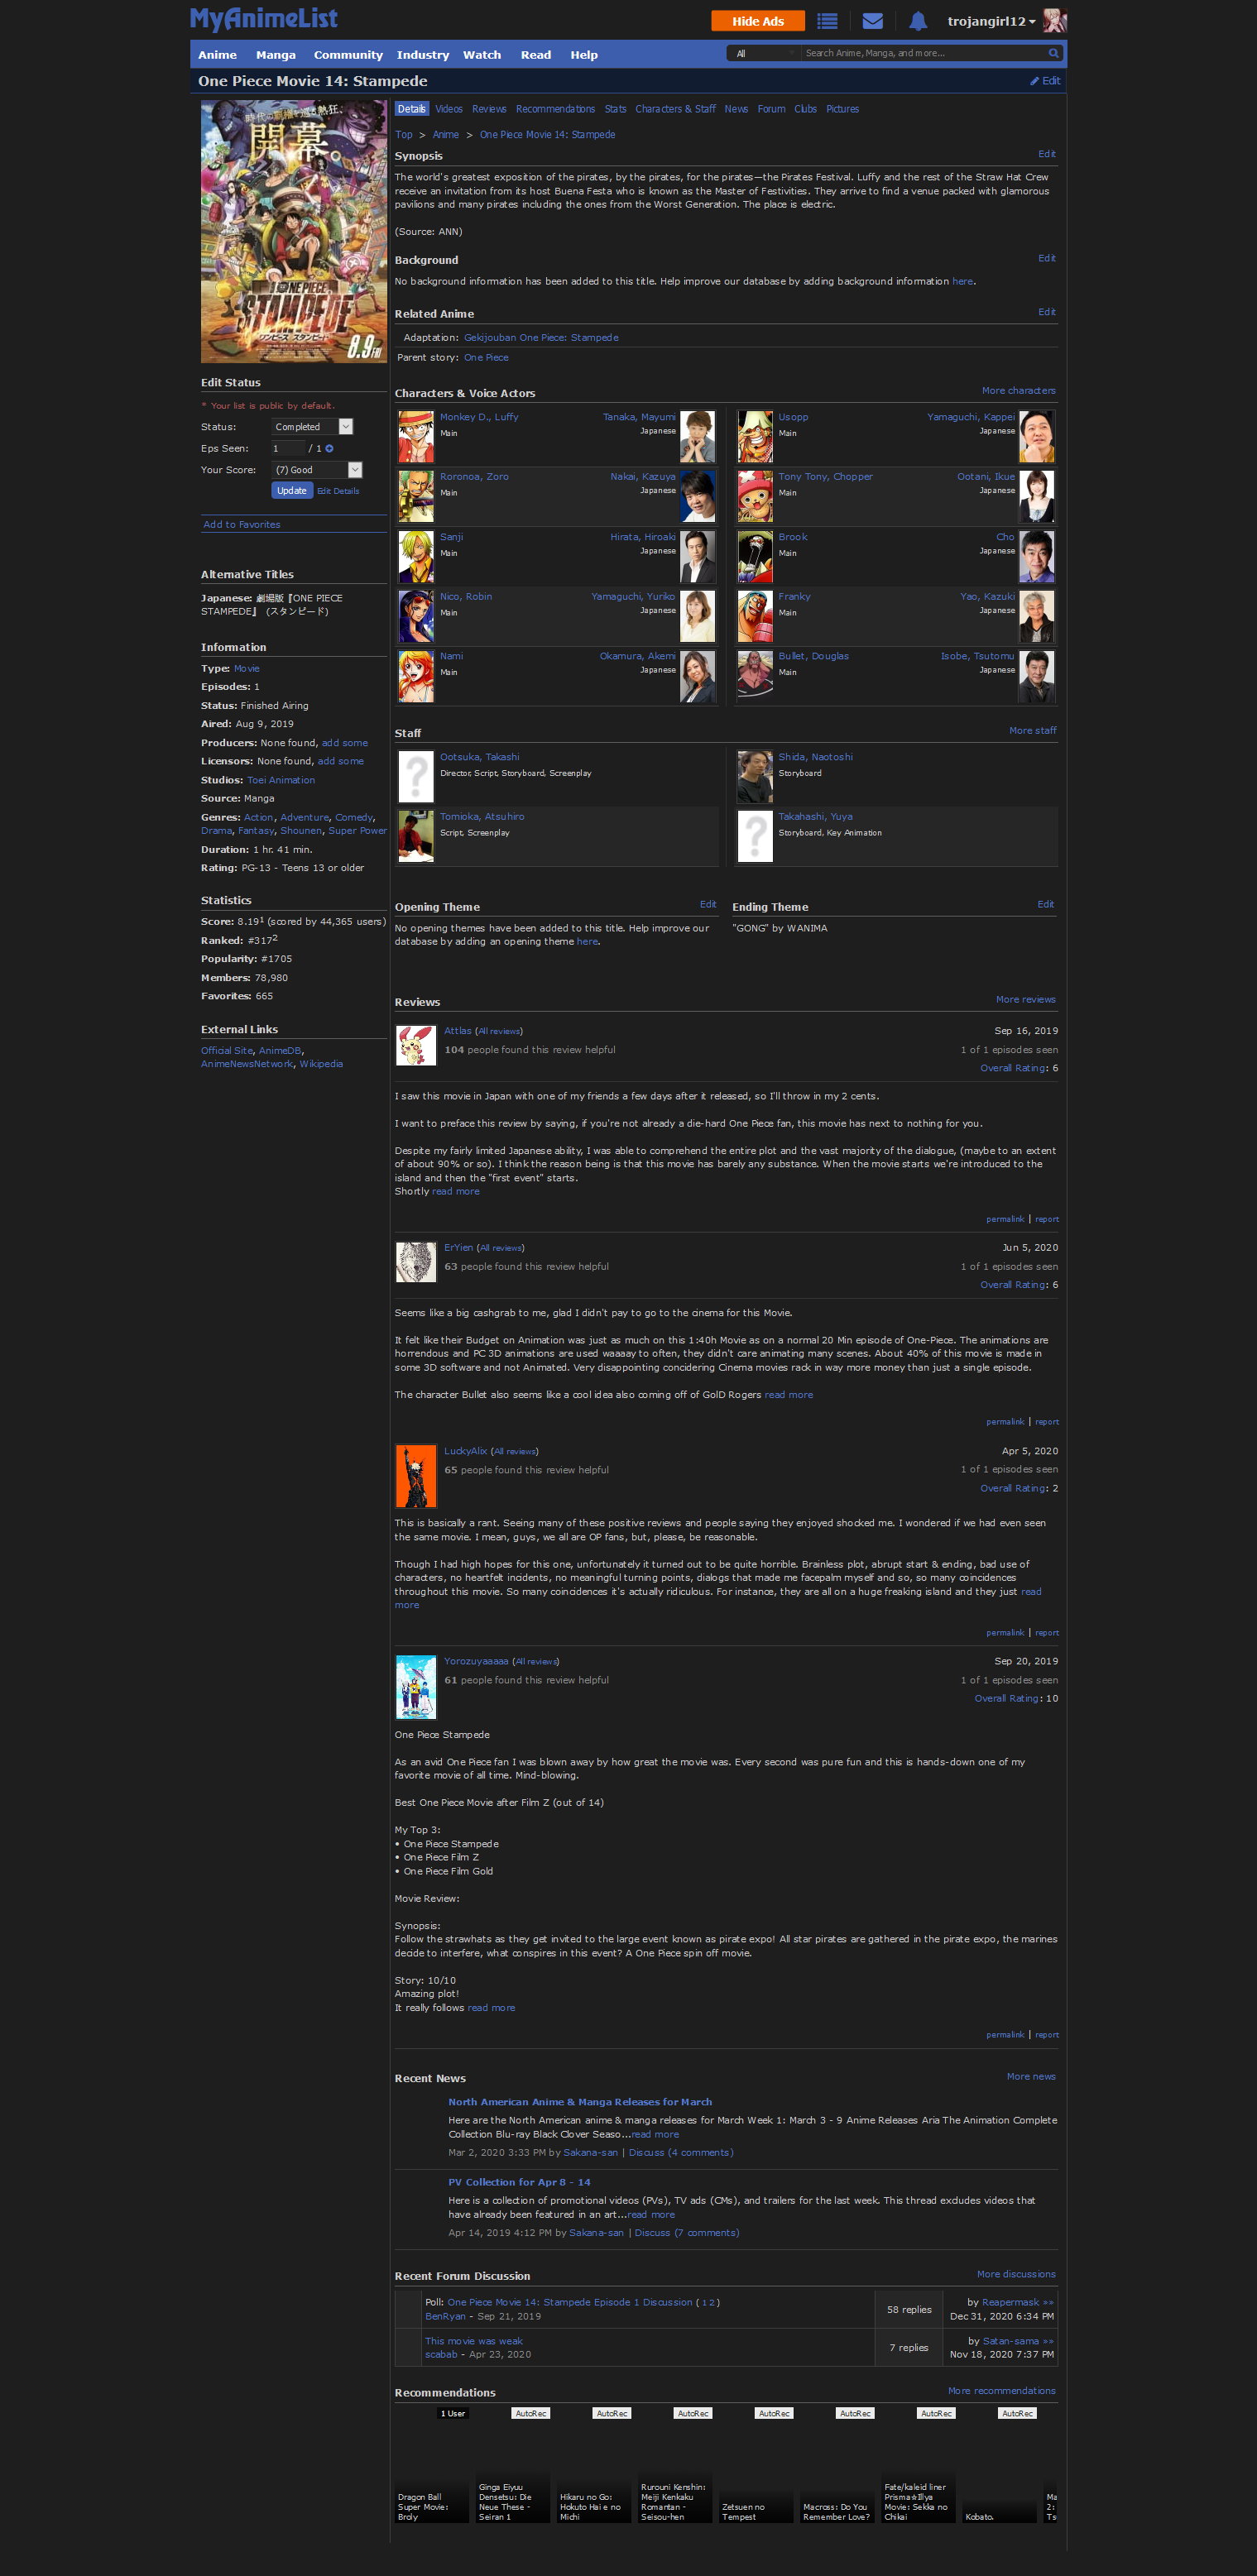Click the search magnifier icon
Screen dimensions: 1257x2576
pos(1053,53)
